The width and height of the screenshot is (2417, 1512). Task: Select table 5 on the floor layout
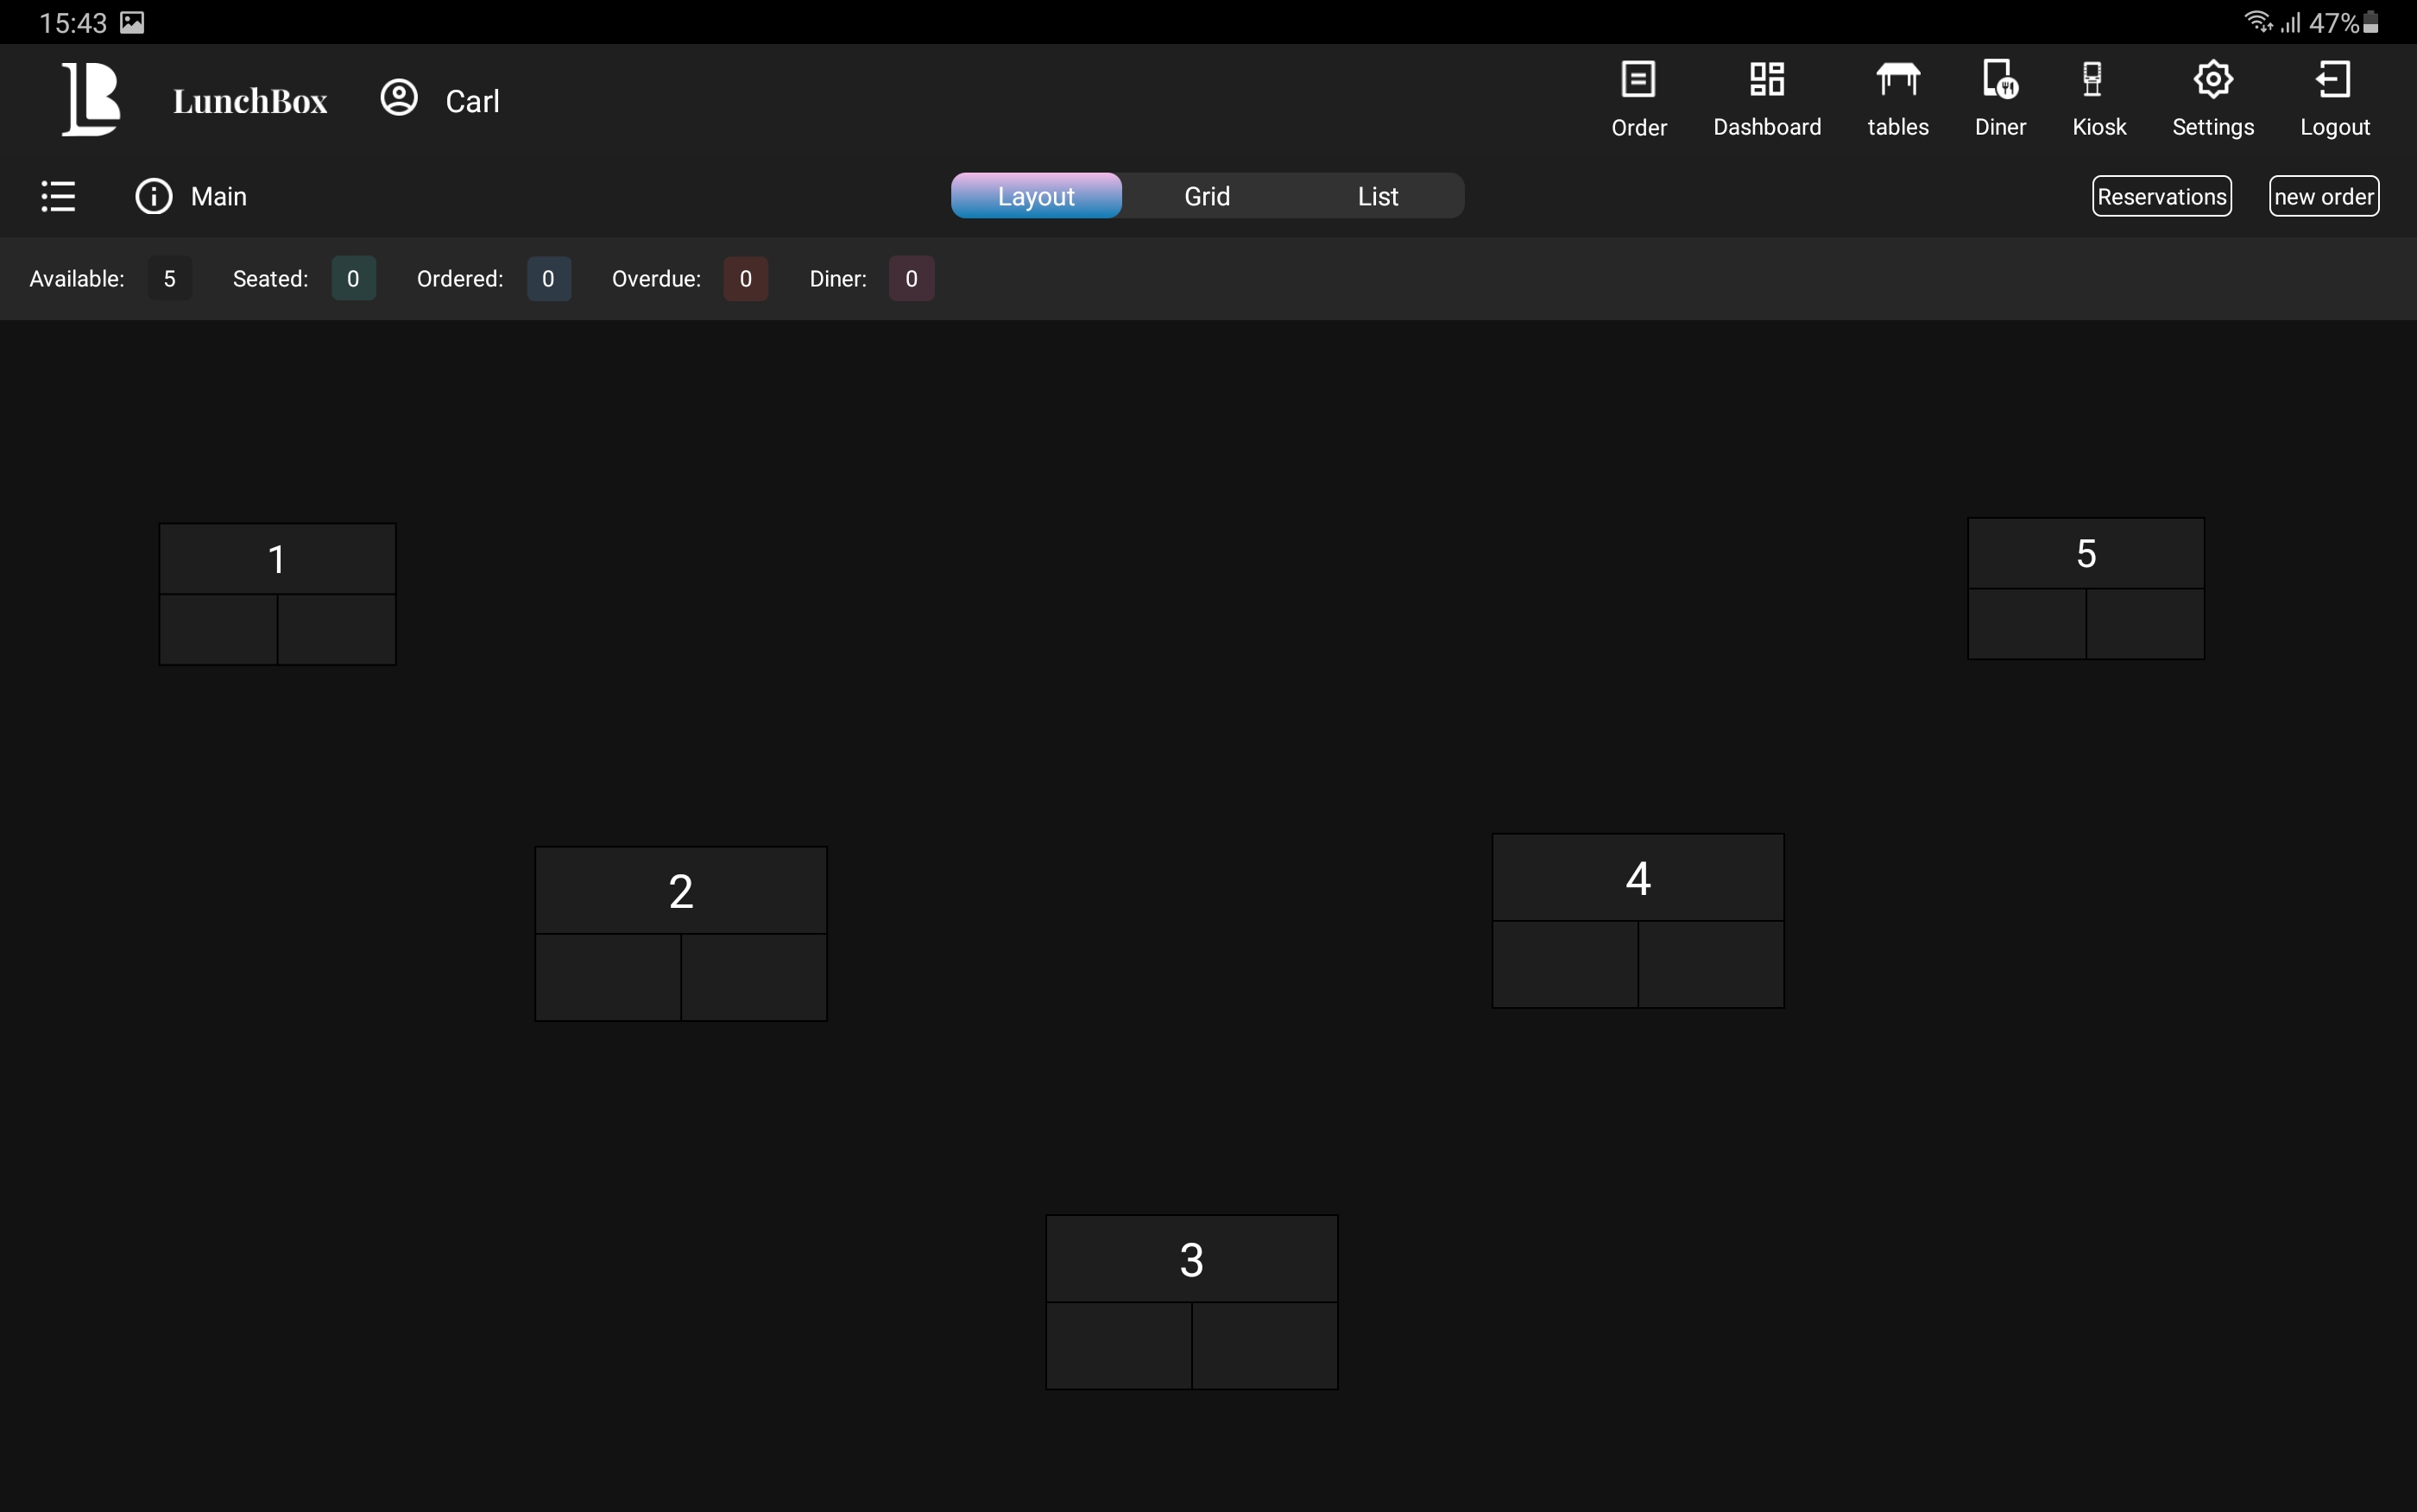2085,588
